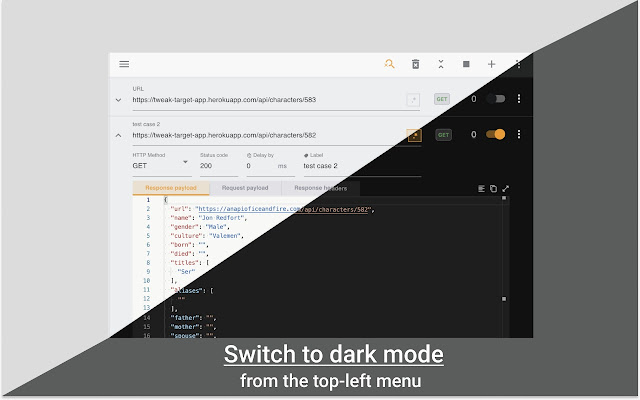The height and width of the screenshot is (400, 640).
Task: Click the "Ser" value on line 9
Action: click(187, 272)
